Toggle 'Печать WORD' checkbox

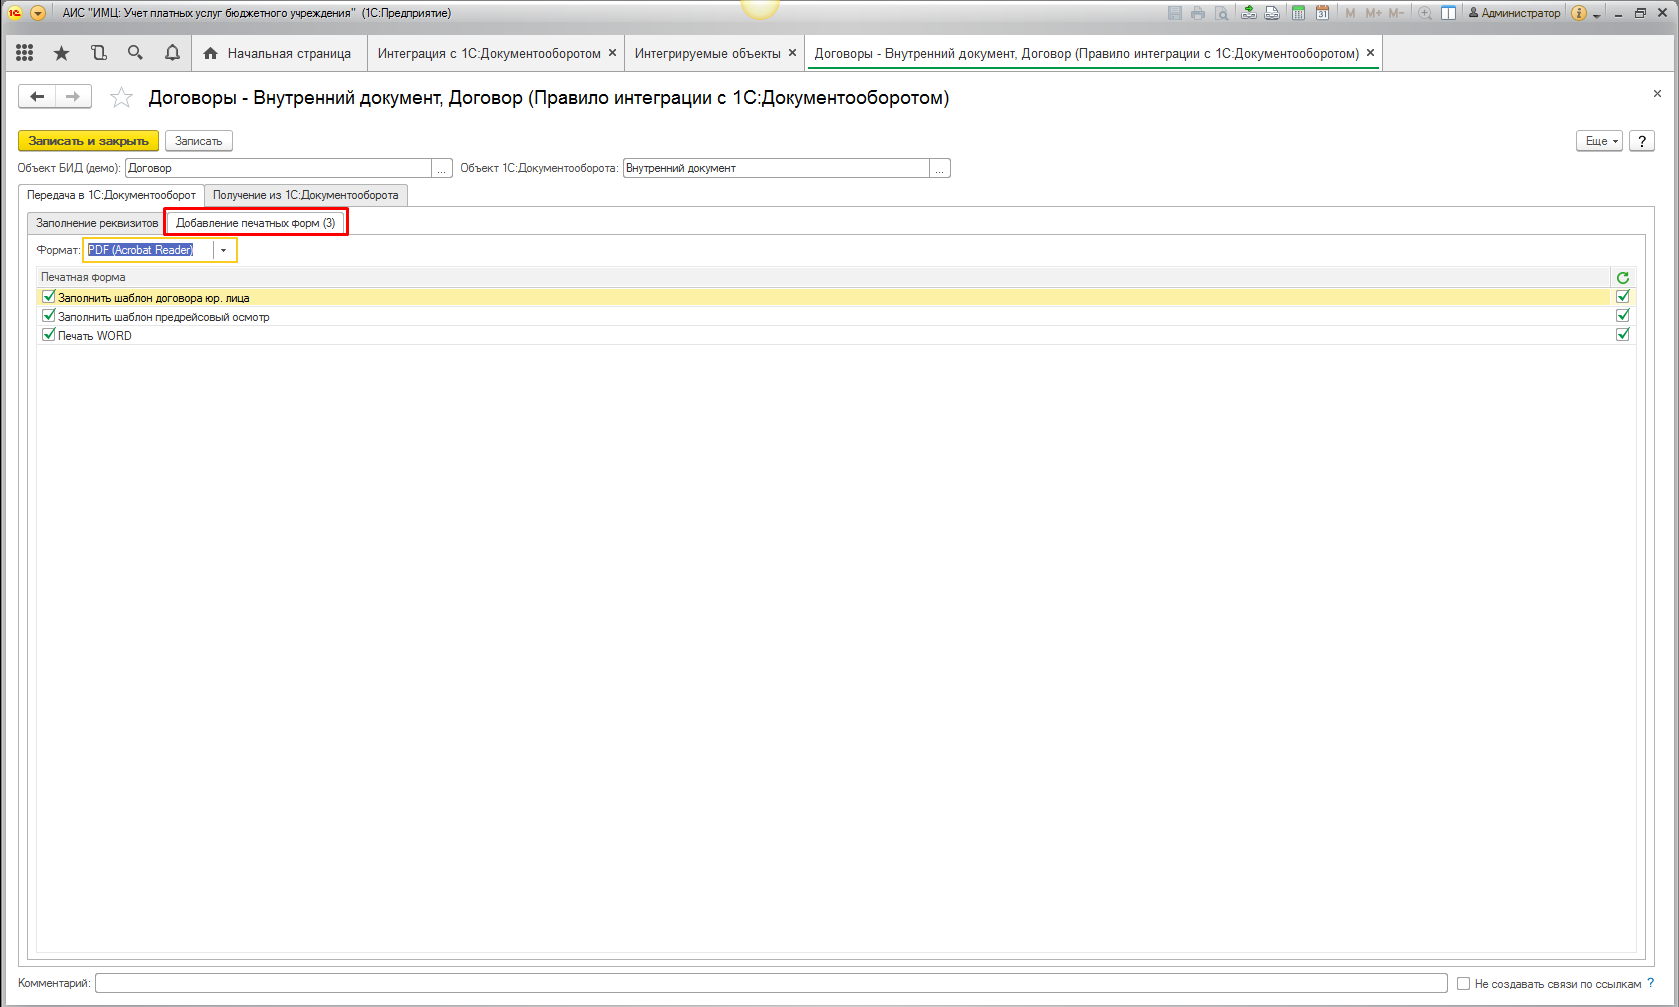click(49, 335)
